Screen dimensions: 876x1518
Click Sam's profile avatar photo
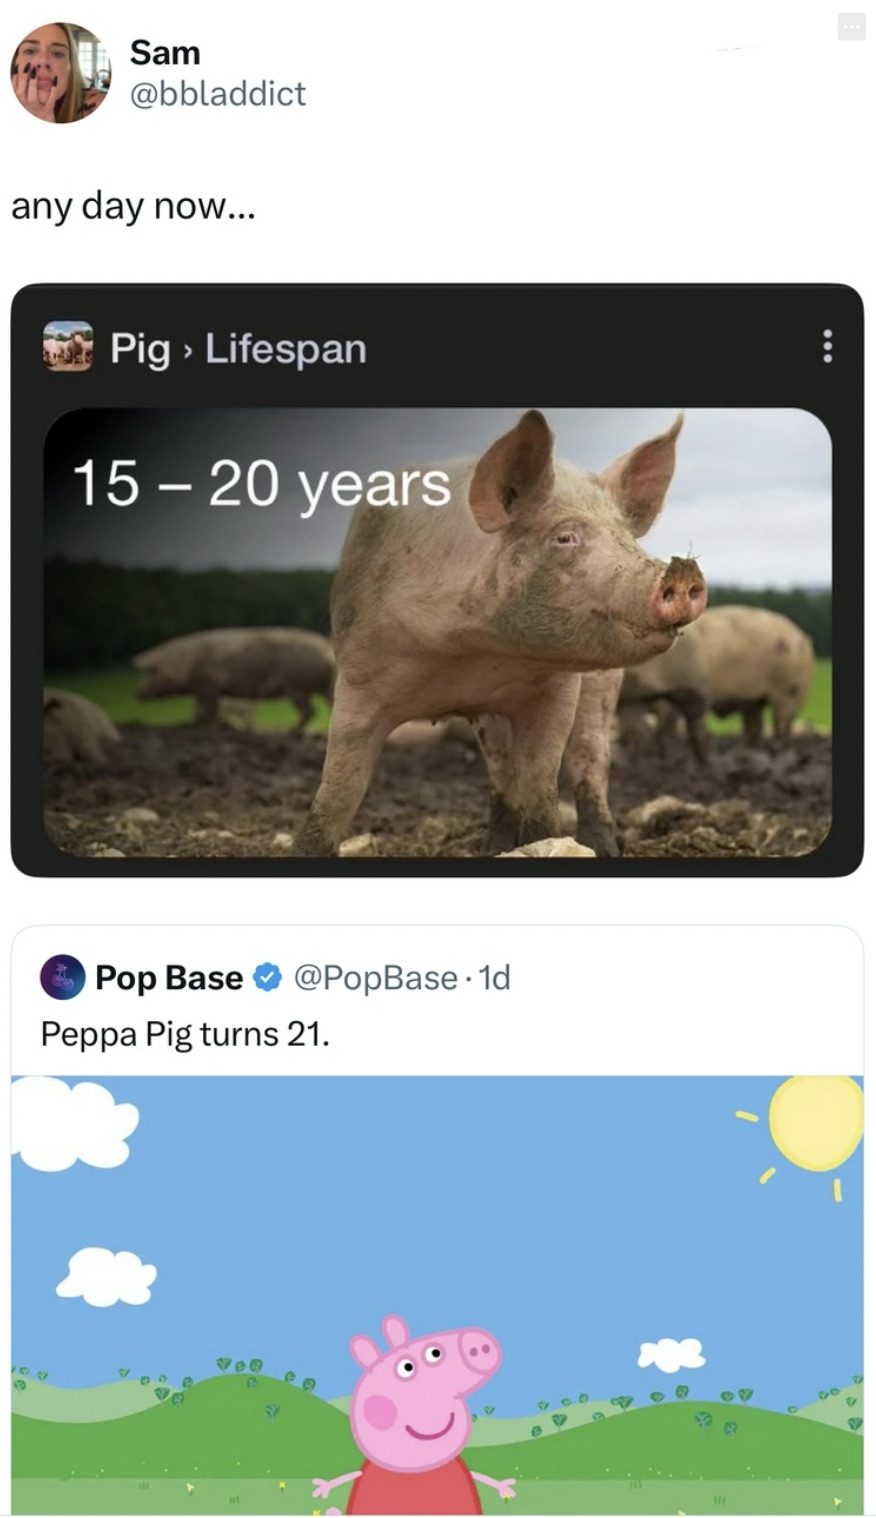(60, 73)
